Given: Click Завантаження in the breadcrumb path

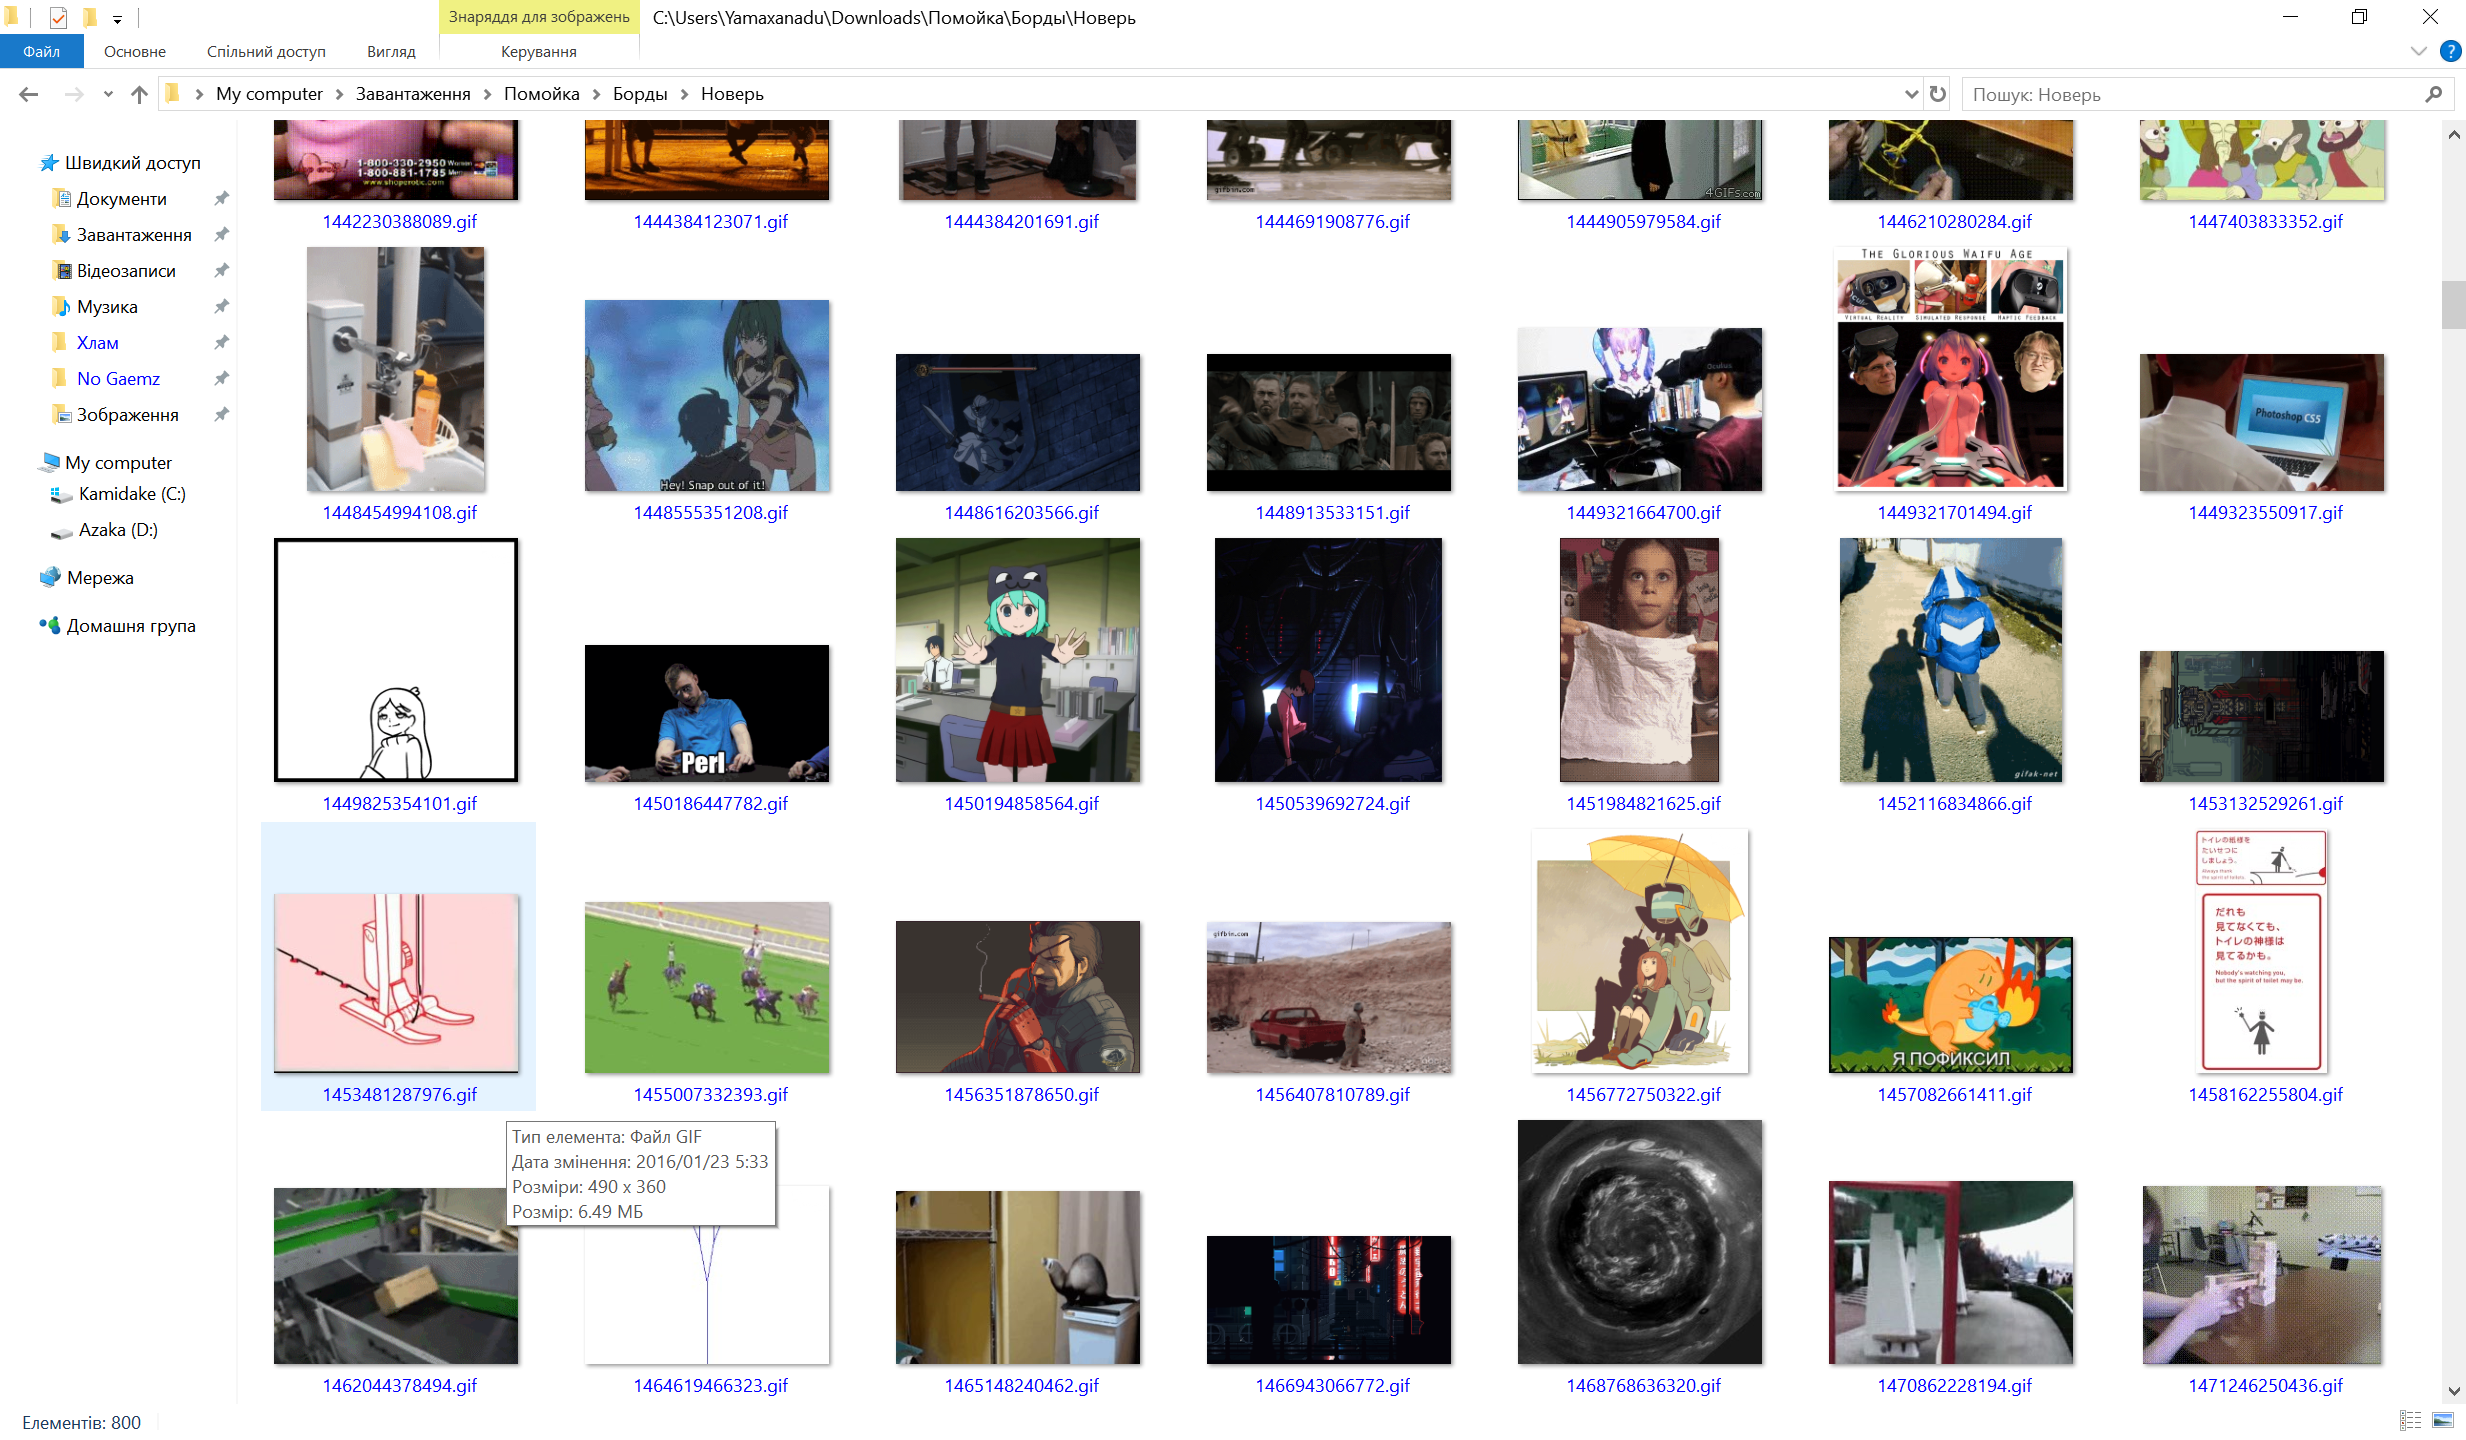Looking at the screenshot, I should [x=413, y=94].
